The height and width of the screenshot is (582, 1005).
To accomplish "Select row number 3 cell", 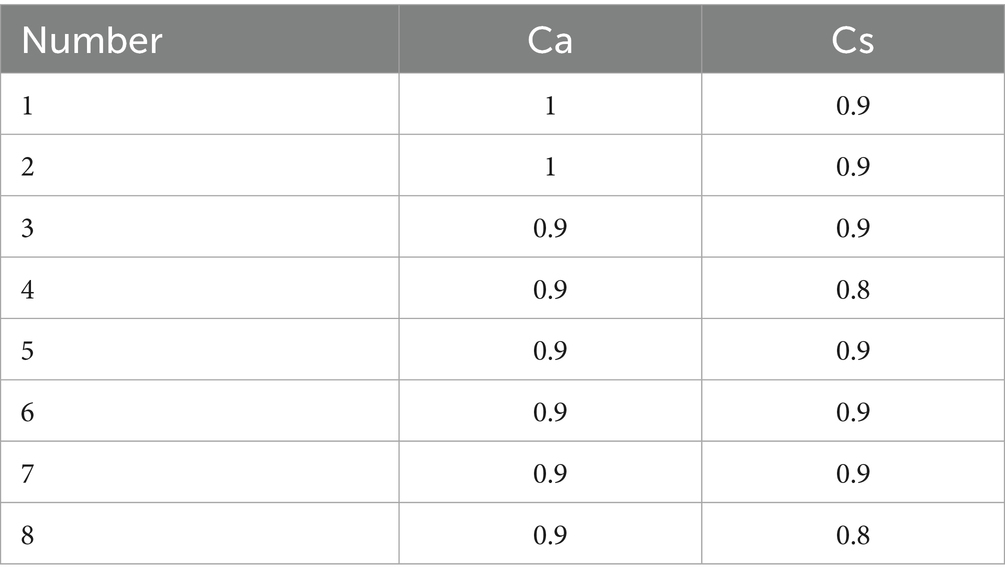I will [x=27, y=228].
